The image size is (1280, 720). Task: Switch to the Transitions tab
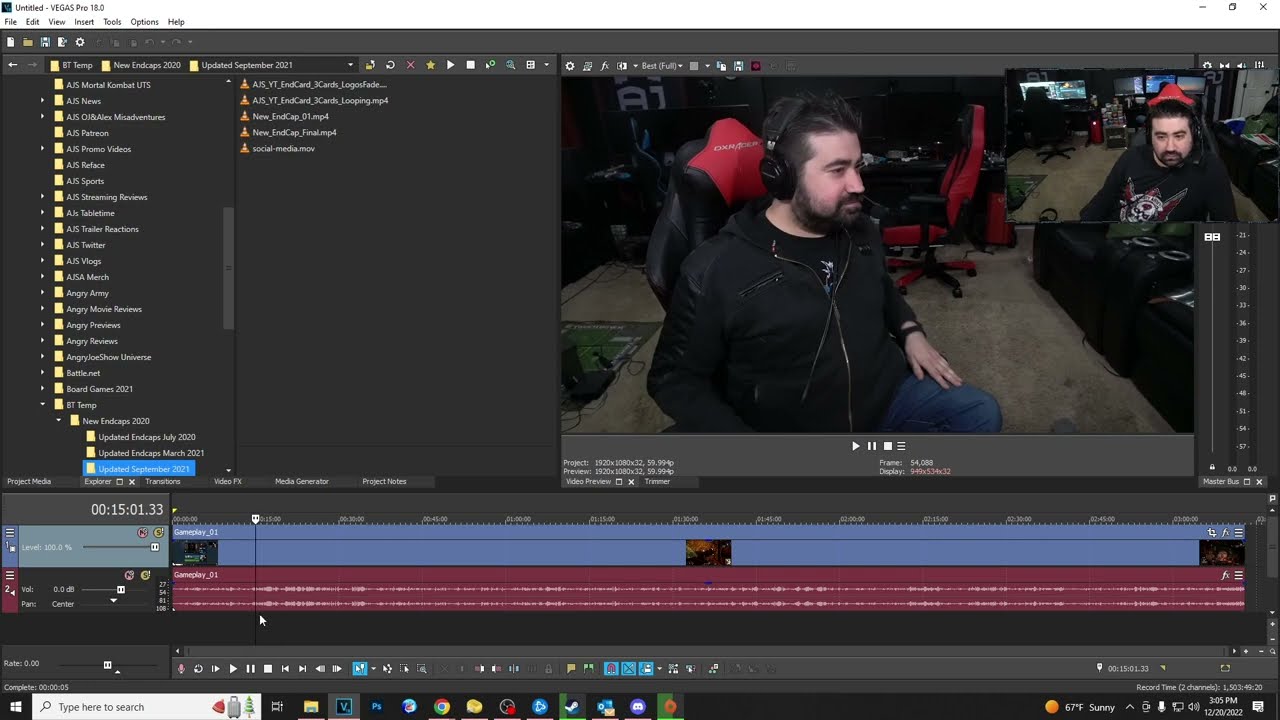click(x=163, y=482)
